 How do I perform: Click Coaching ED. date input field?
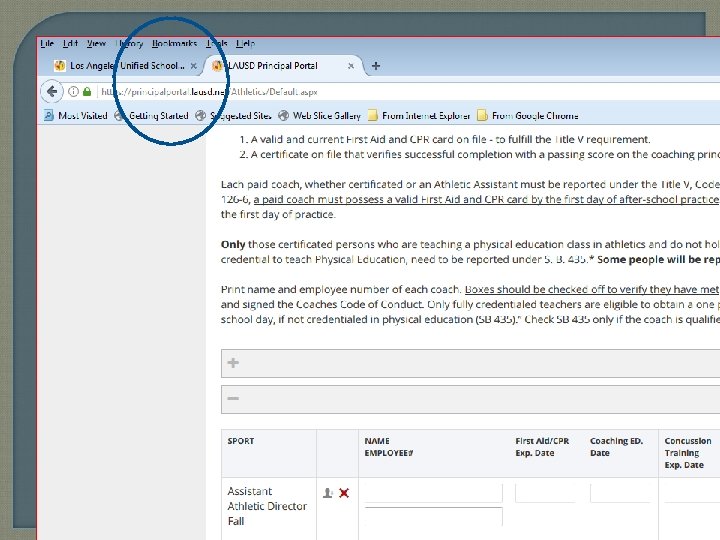(620, 493)
